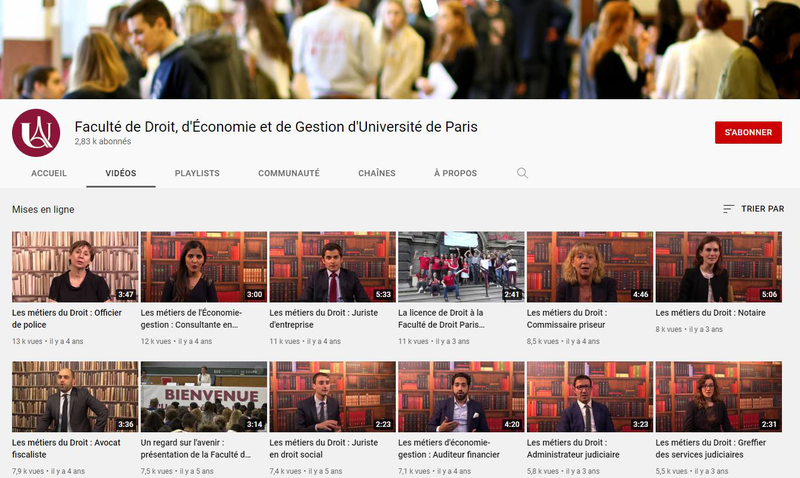Open the BIENVENUE presentation video thumbnail

coord(204,397)
